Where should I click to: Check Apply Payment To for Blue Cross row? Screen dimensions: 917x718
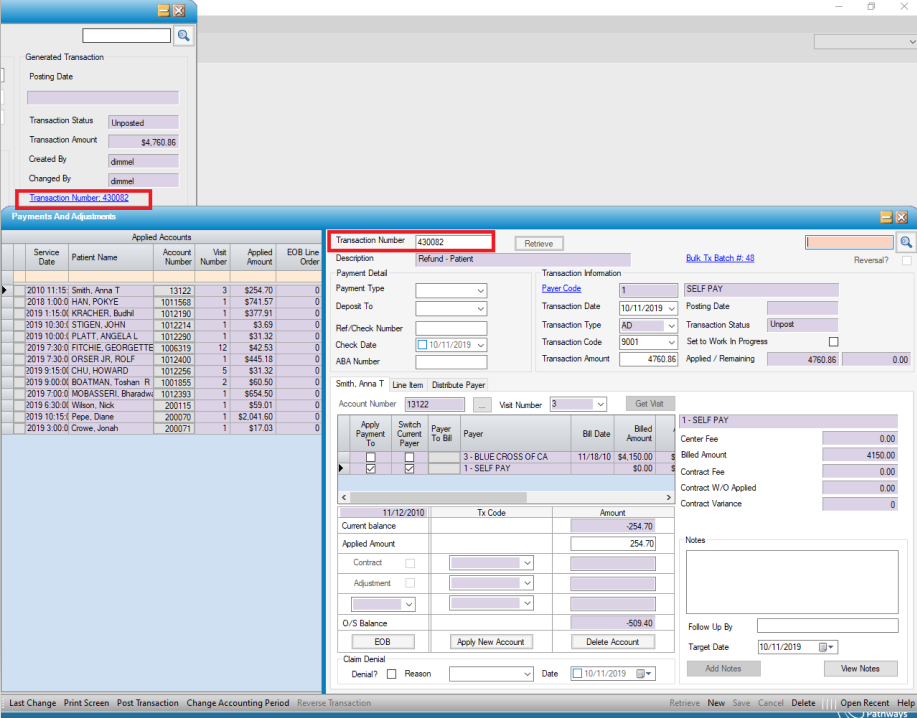[x=370, y=457]
